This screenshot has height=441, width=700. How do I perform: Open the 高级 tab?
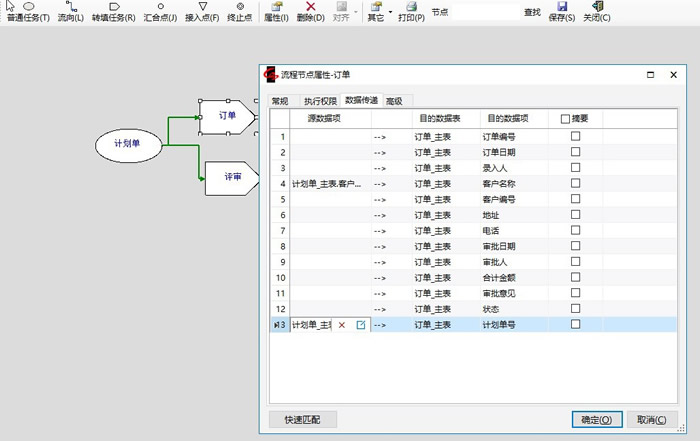coord(394,101)
